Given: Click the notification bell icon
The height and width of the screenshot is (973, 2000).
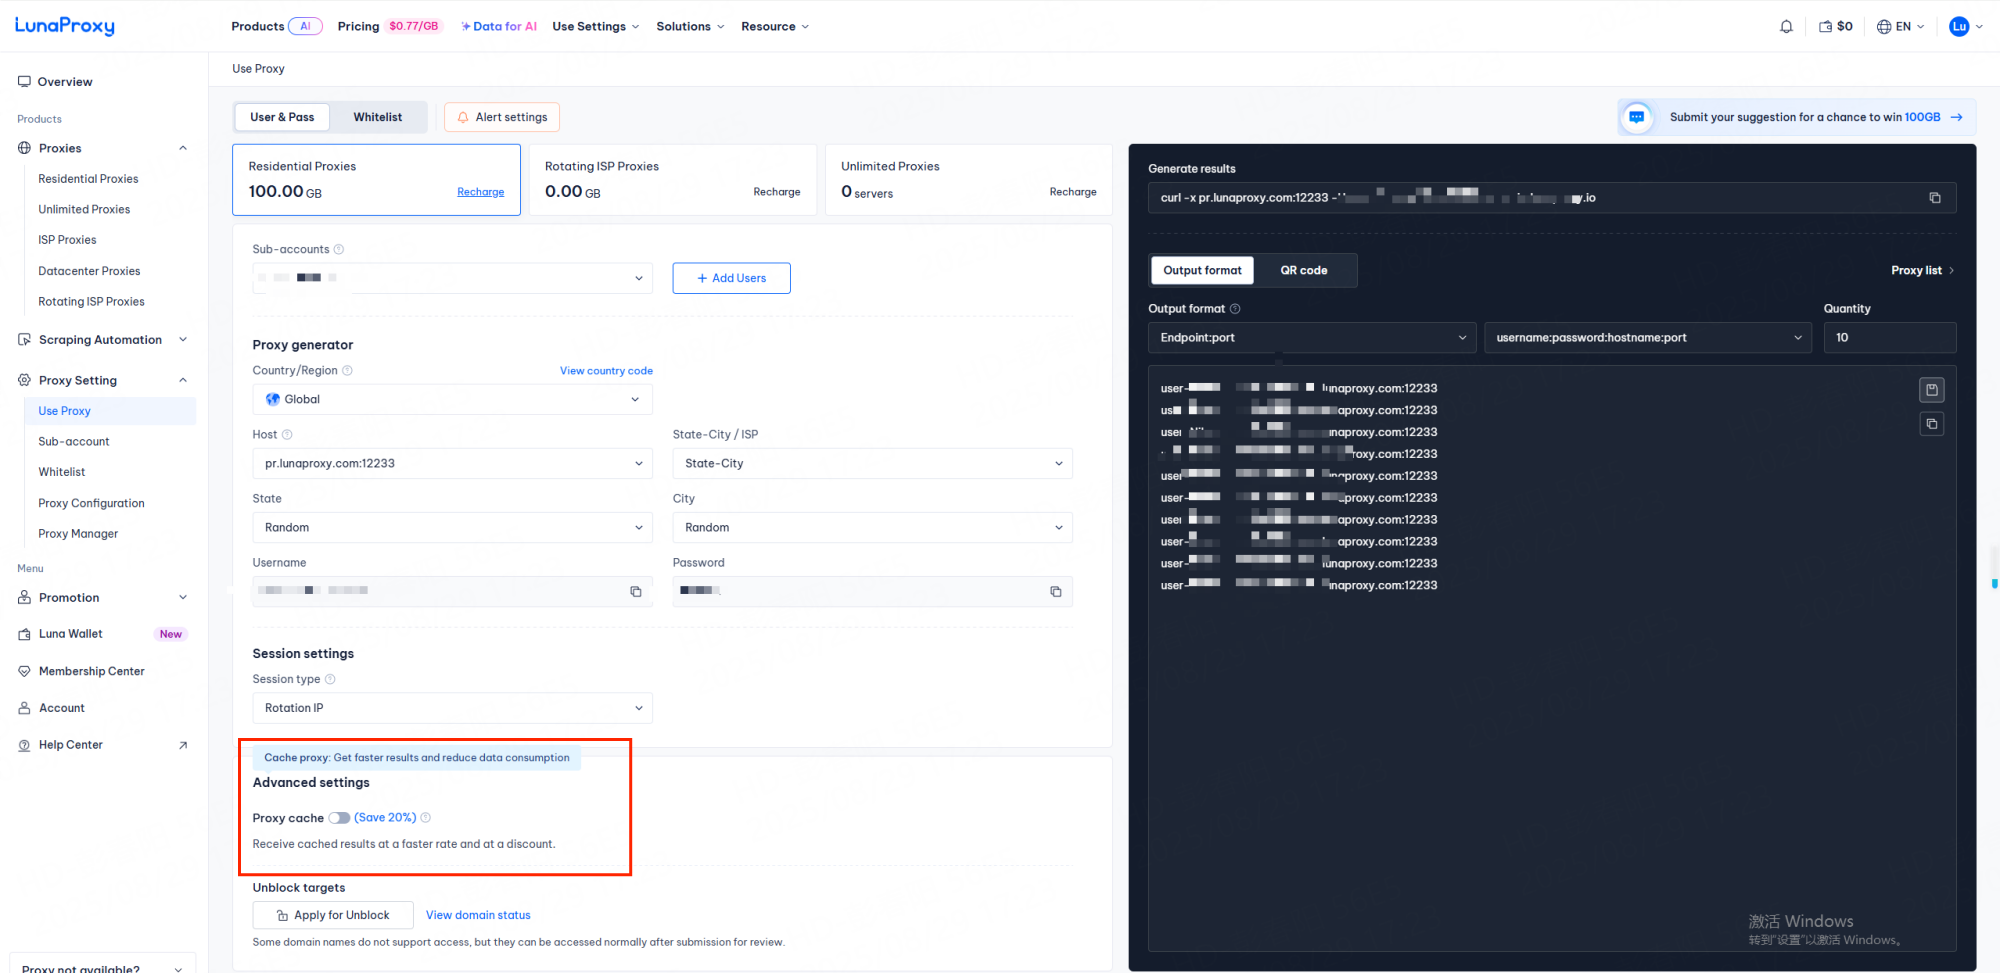Looking at the screenshot, I should point(1786,27).
